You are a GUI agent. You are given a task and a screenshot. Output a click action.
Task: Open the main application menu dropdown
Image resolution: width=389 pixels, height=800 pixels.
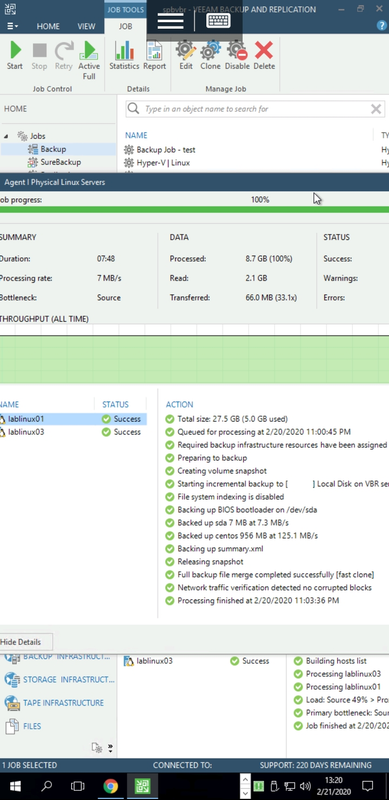click(x=13, y=26)
